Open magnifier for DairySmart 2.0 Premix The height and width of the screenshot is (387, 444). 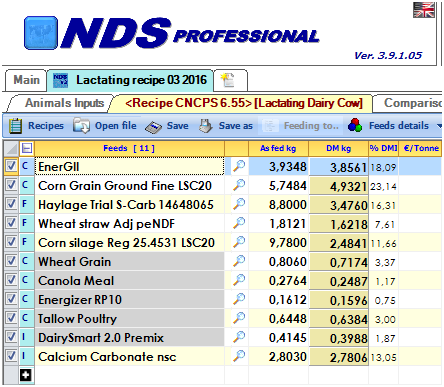click(x=239, y=337)
